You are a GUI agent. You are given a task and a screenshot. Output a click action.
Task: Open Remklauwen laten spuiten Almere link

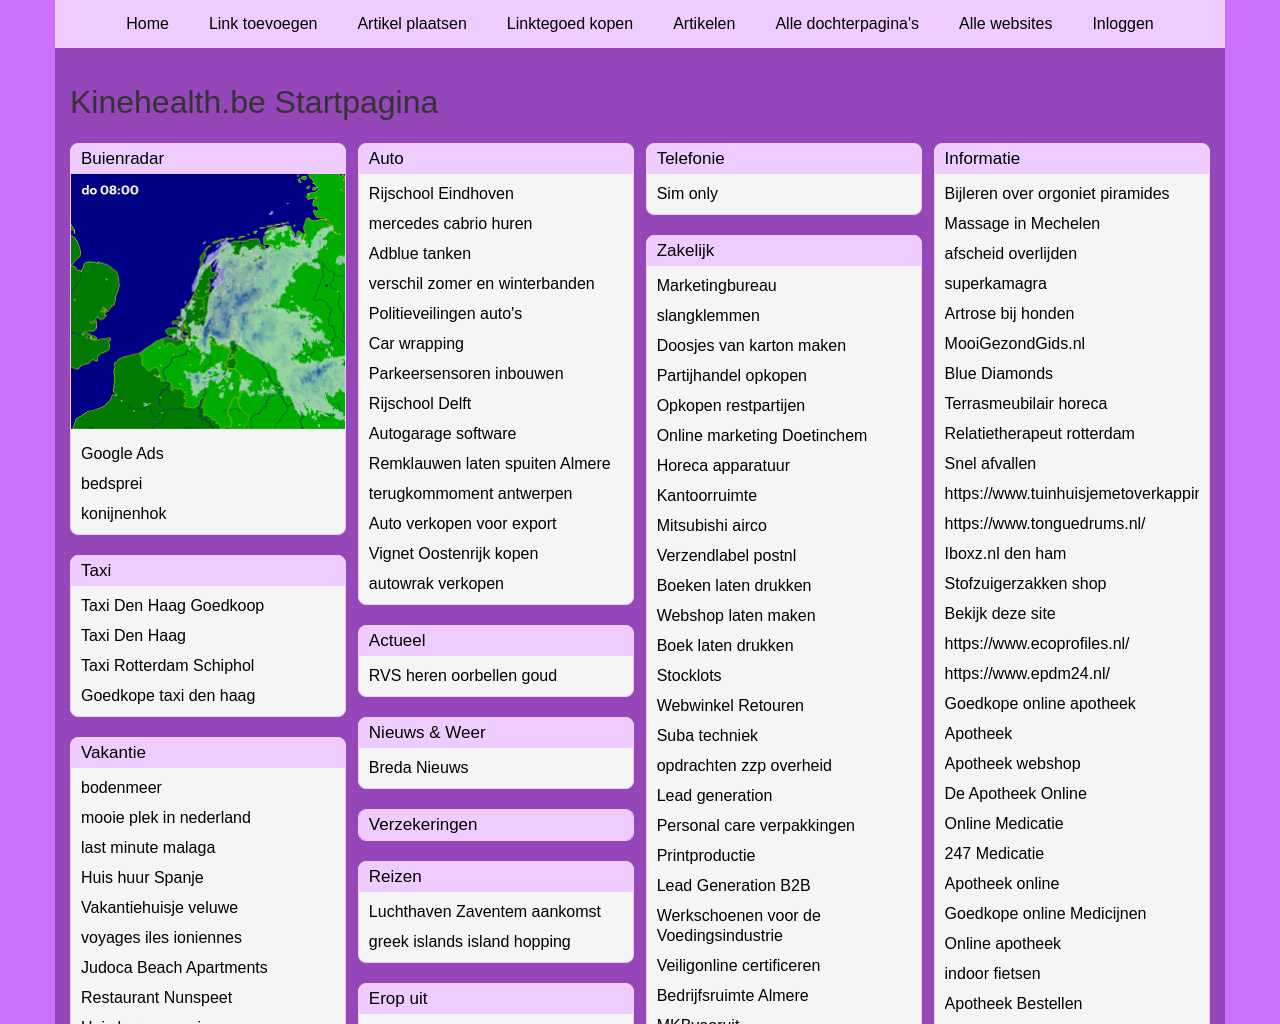click(489, 464)
